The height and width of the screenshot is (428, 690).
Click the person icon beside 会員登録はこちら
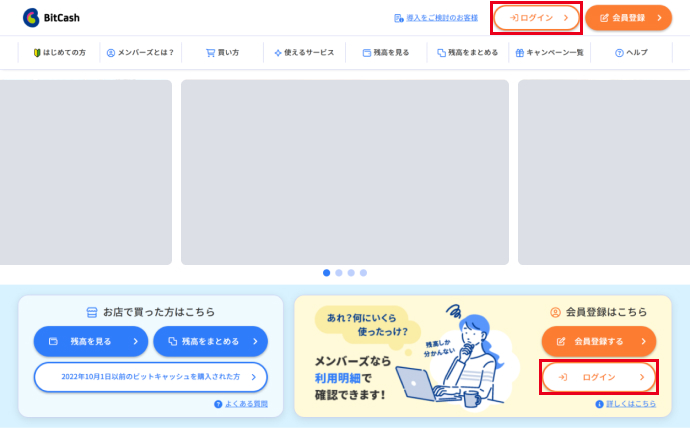click(555, 312)
